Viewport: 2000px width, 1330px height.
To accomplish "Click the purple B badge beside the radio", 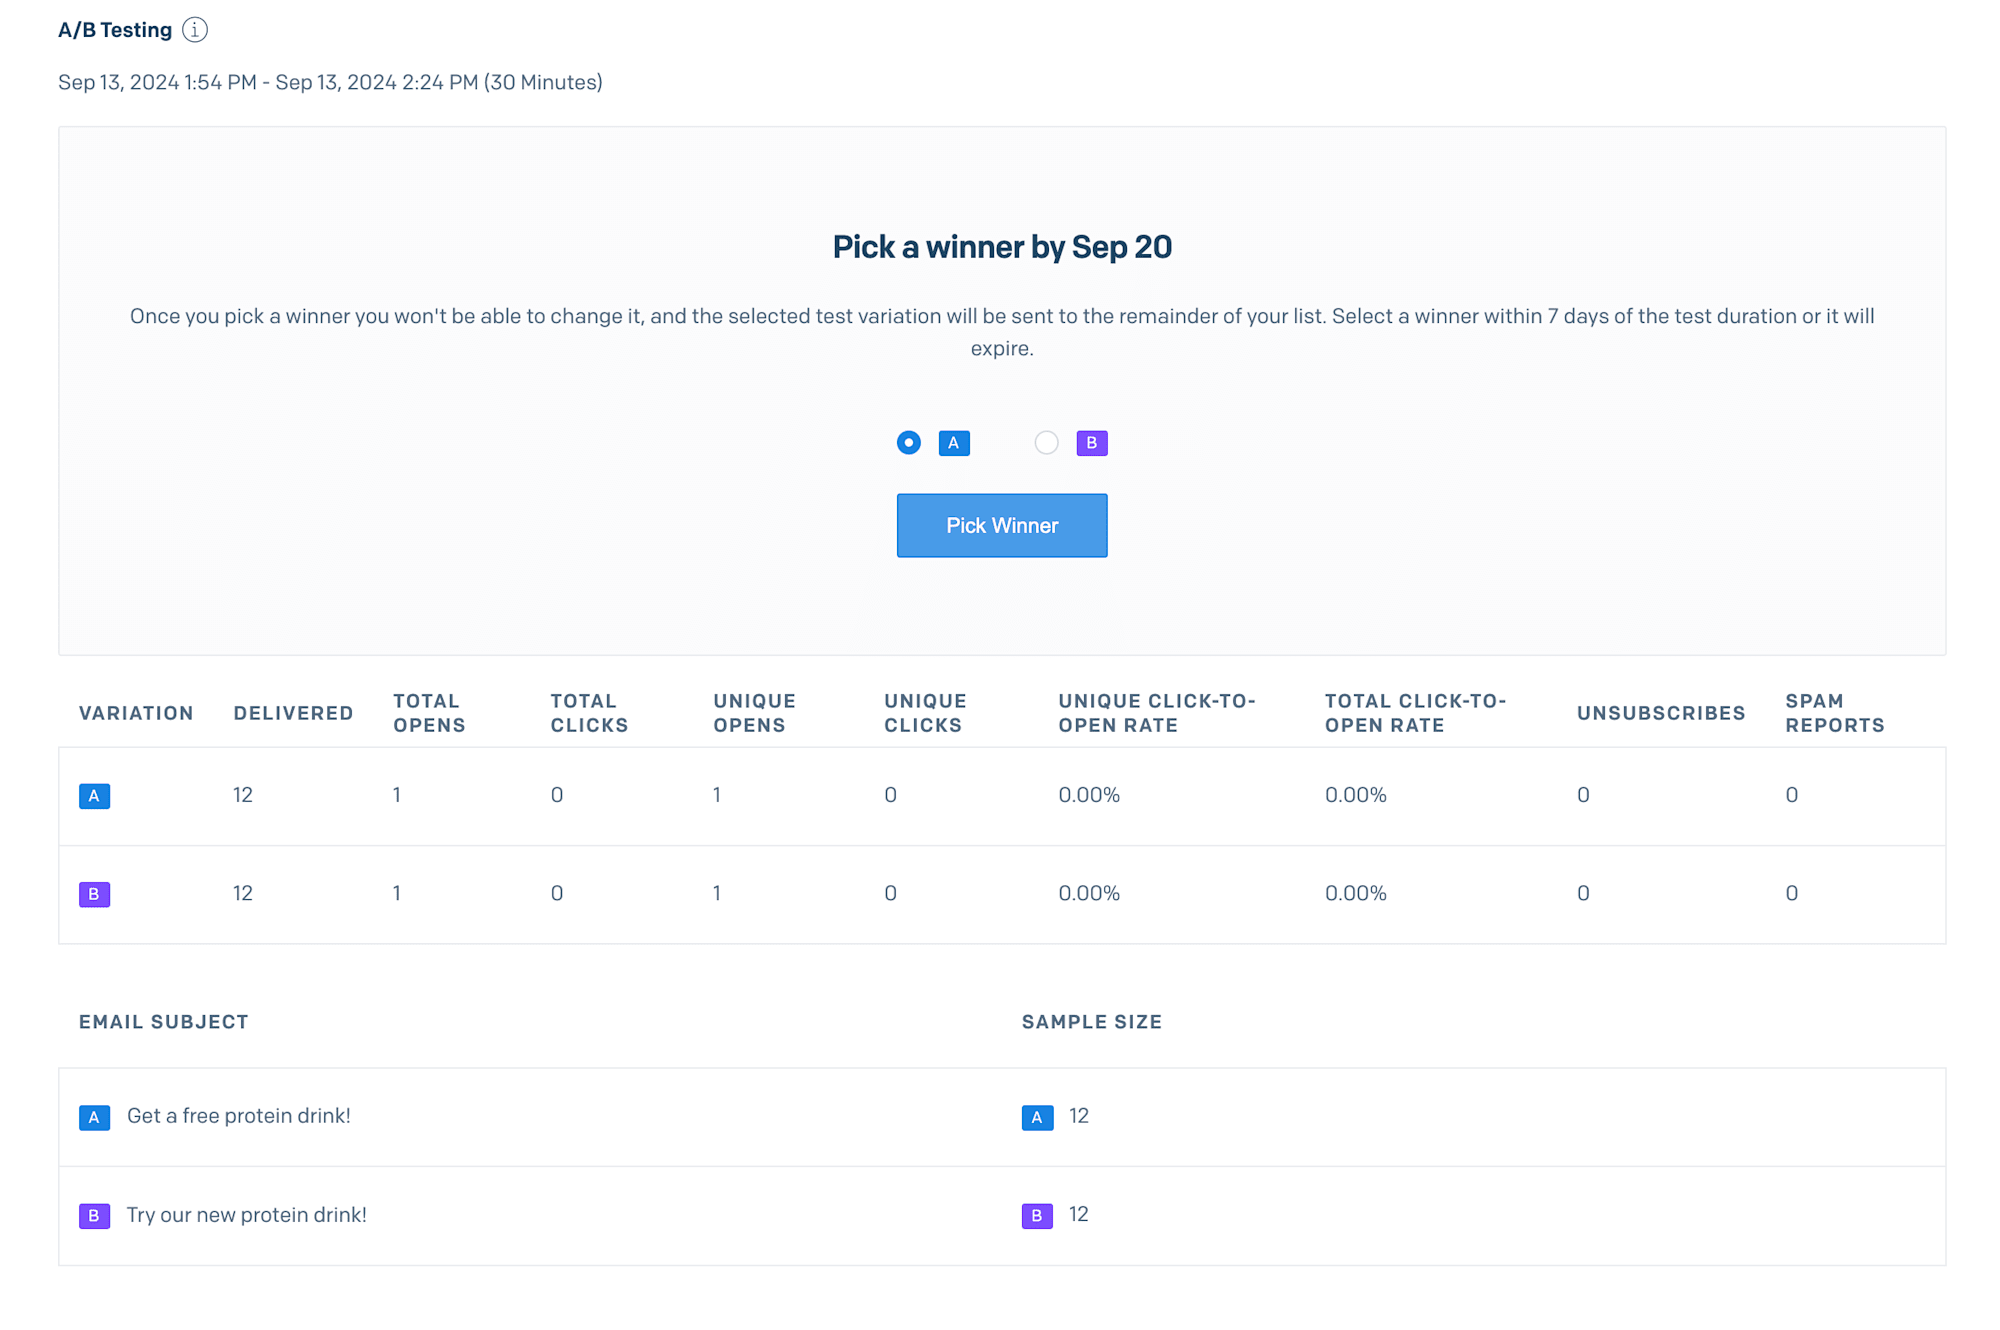I will pos(1092,443).
